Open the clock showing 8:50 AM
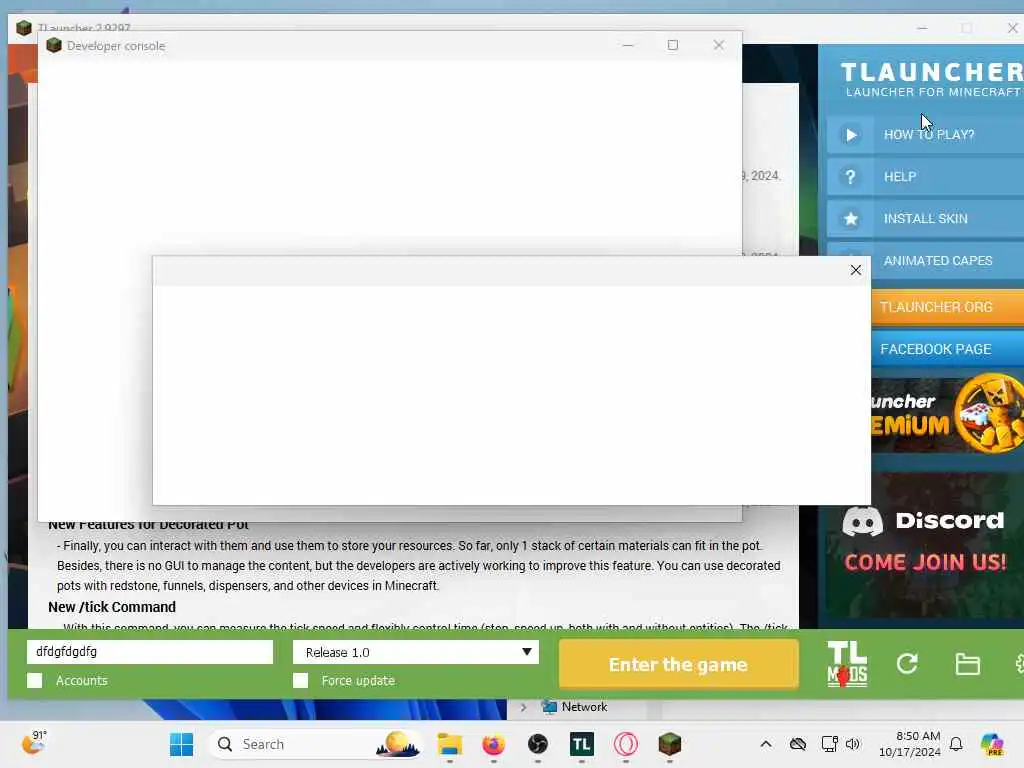1024x768 pixels. click(909, 744)
